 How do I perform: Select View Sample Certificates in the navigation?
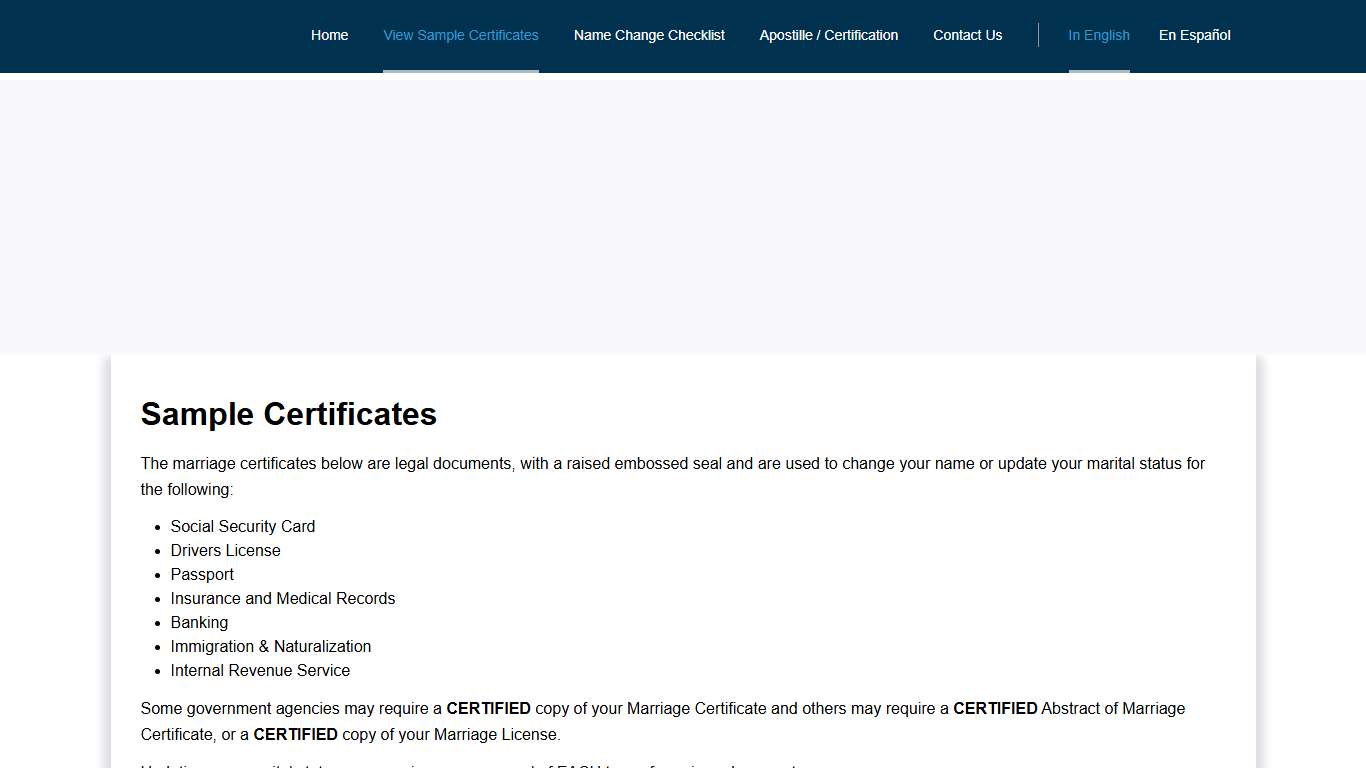(x=460, y=35)
